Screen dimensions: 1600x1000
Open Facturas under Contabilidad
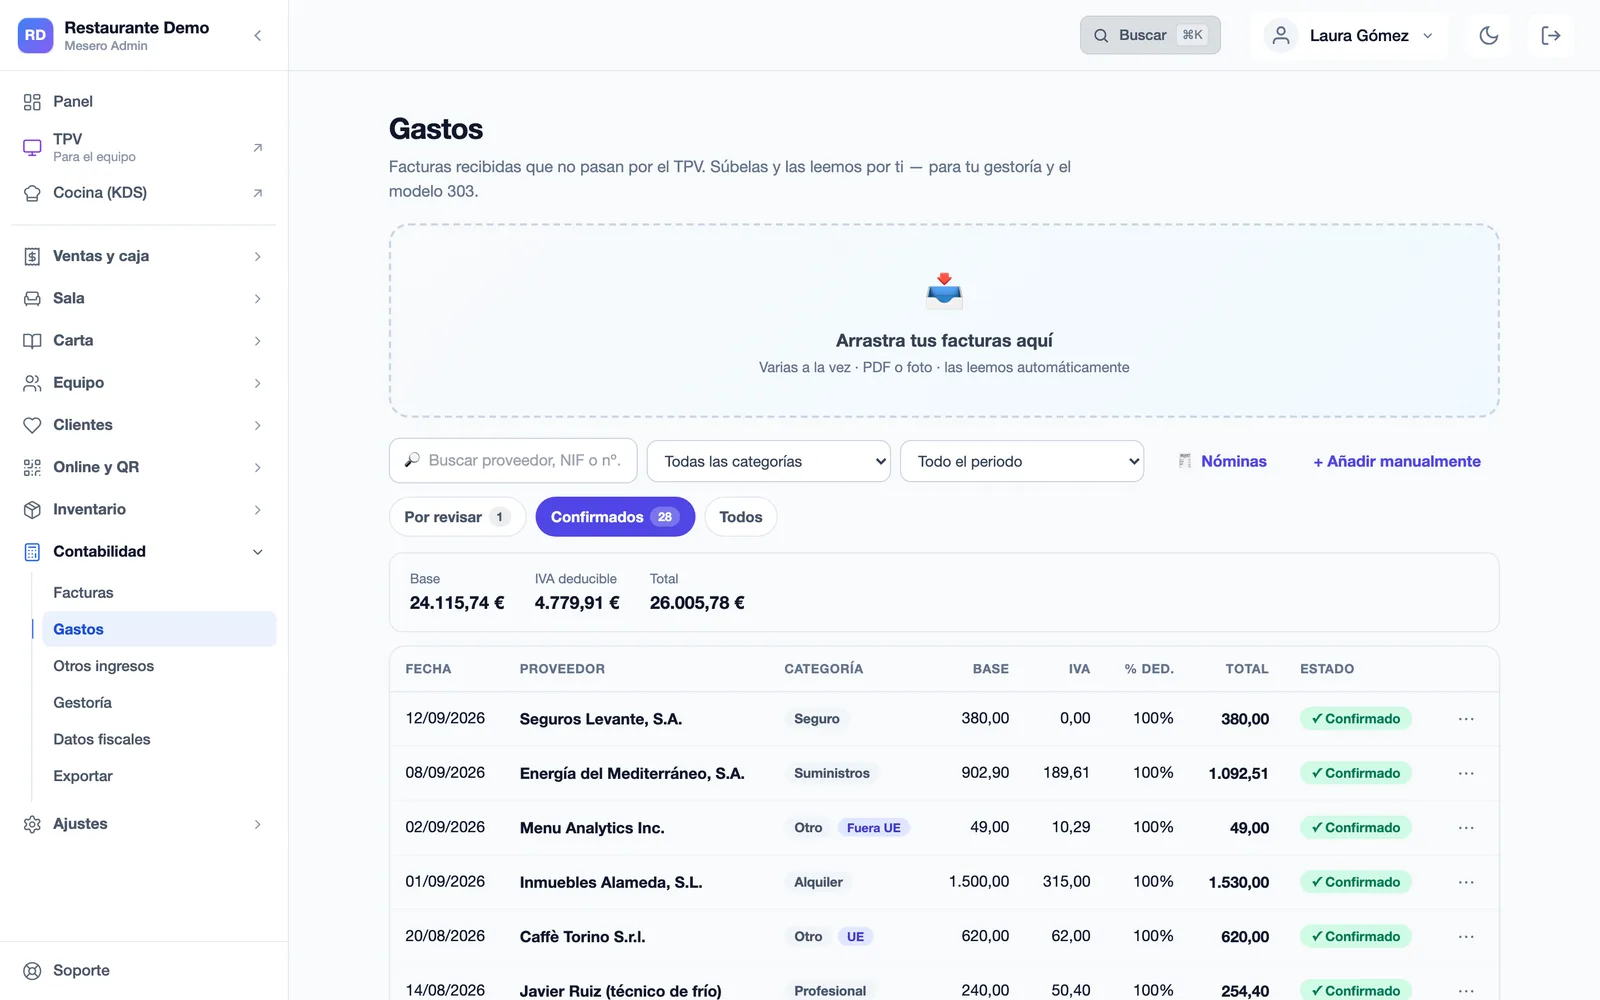(x=159, y=593)
